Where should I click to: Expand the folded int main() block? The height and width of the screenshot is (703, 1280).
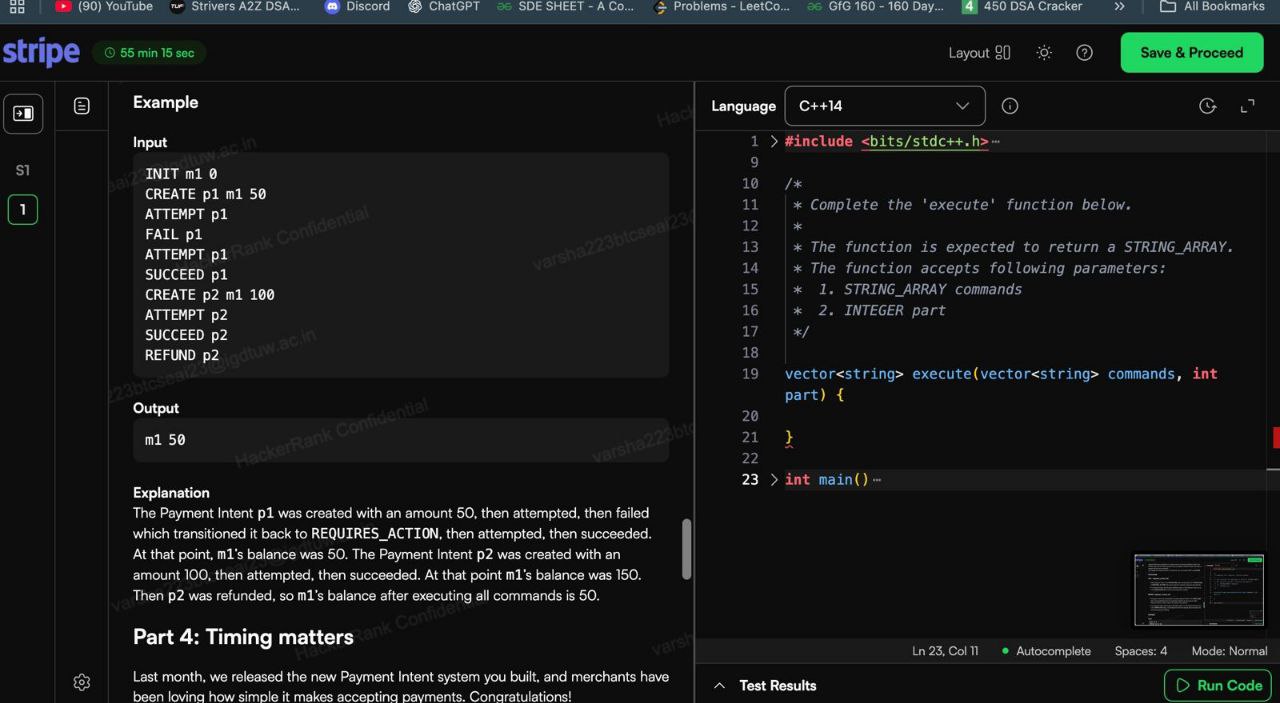[773, 480]
